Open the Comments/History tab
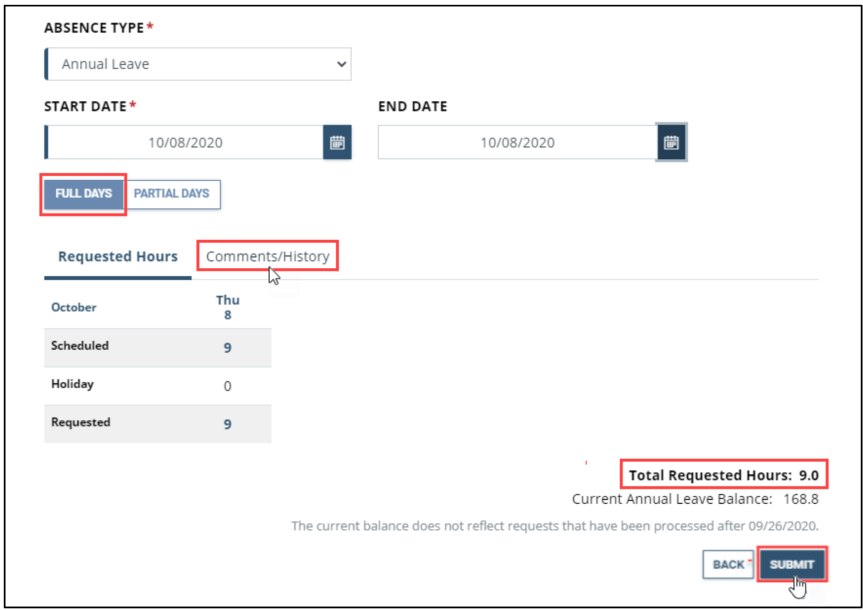Viewport: 863px width, 610px height. click(x=267, y=256)
